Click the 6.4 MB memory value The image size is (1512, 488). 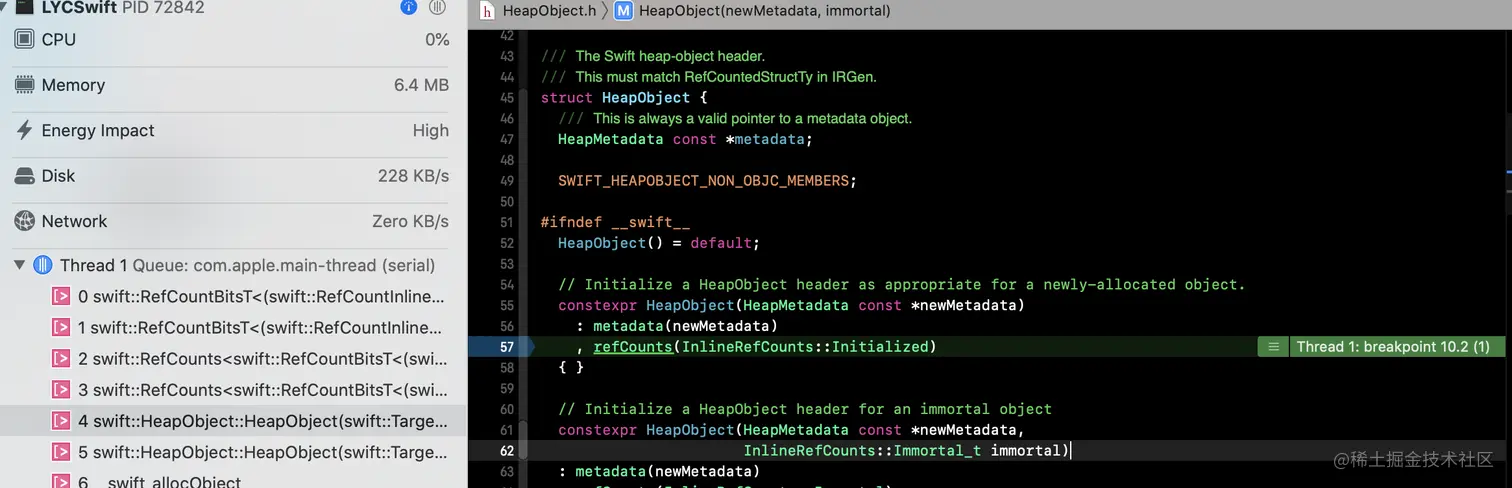(421, 85)
